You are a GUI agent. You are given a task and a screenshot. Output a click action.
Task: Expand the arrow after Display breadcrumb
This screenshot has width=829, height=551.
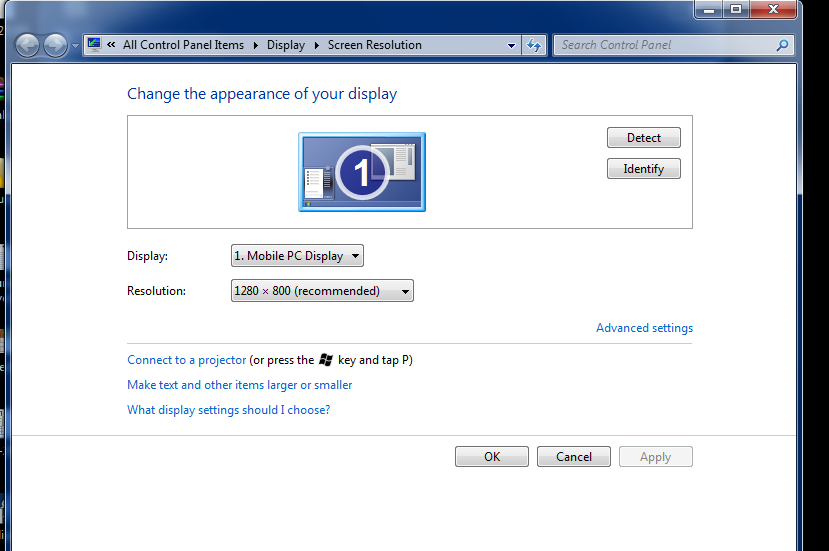[x=317, y=45]
